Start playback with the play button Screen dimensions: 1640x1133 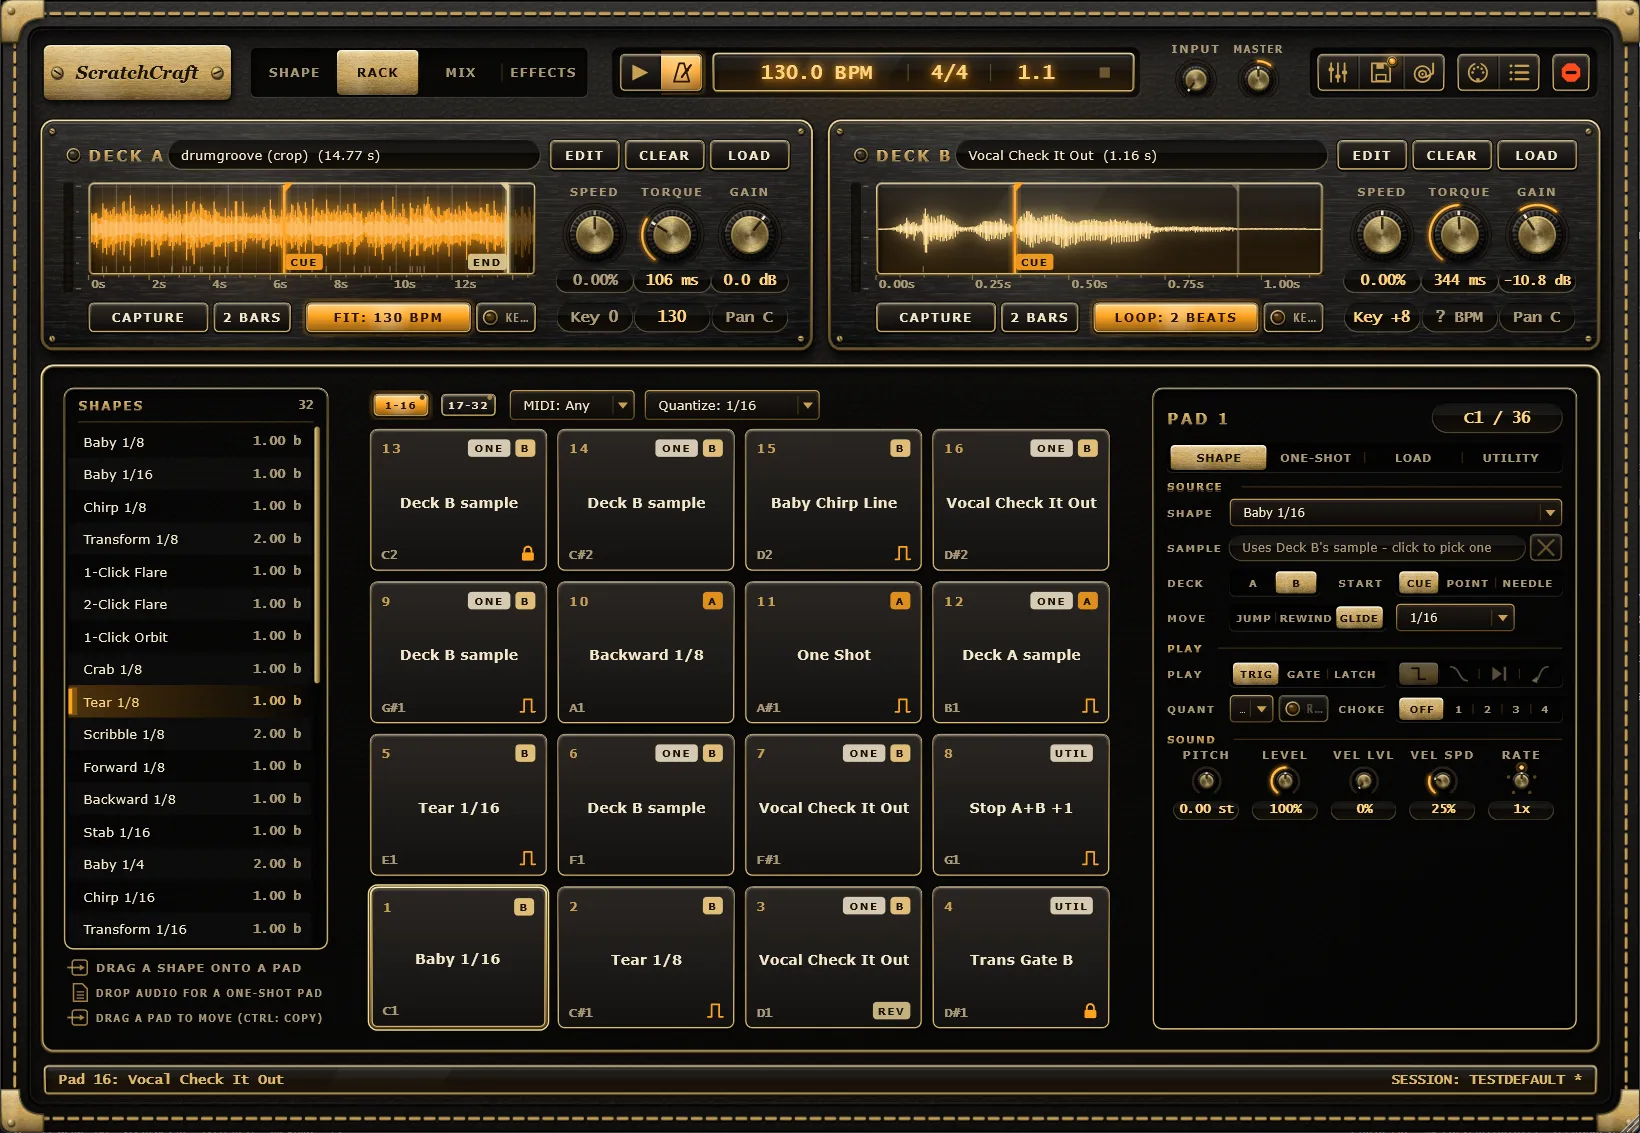coord(640,73)
